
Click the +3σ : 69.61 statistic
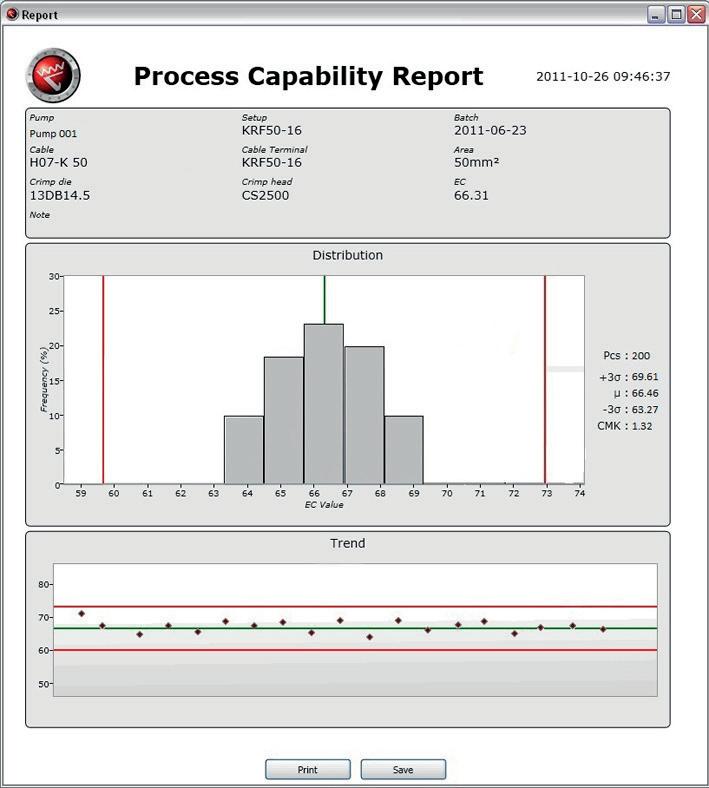point(629,377)
